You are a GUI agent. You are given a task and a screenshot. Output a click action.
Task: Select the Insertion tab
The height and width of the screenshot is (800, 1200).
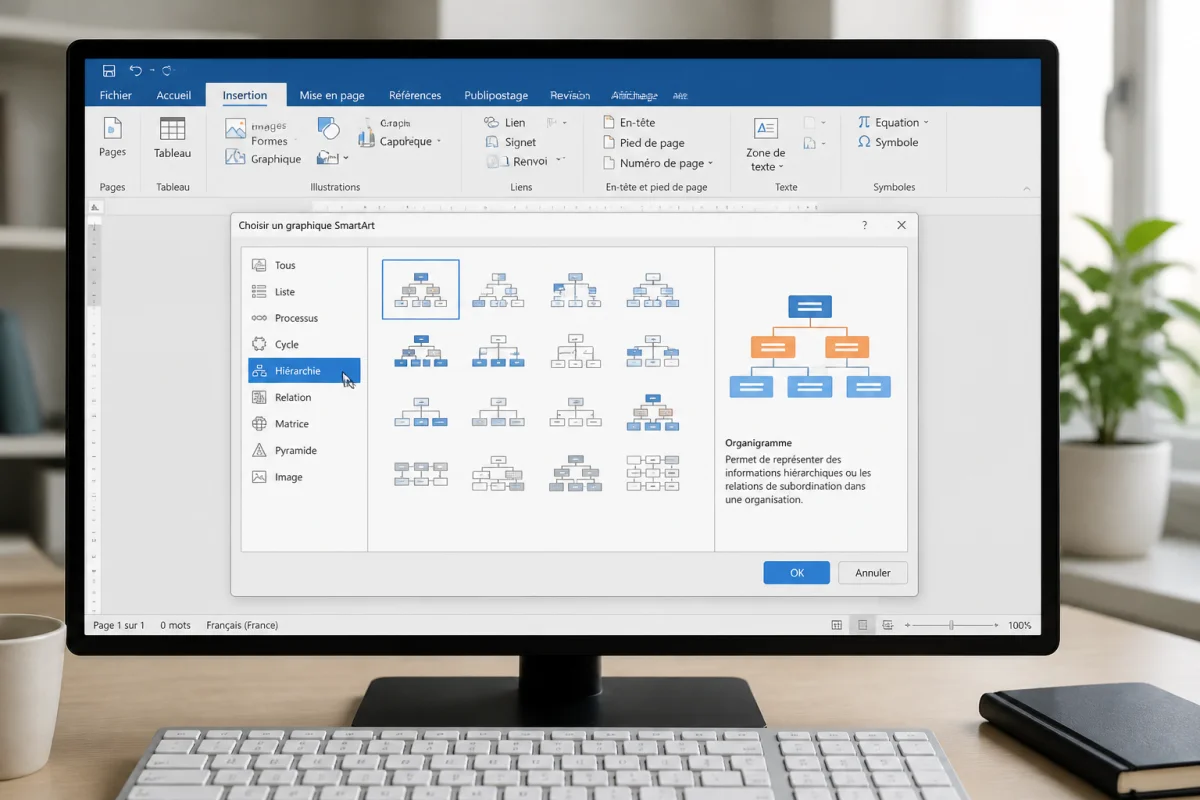pyautogui.click(x=245, y=96)
